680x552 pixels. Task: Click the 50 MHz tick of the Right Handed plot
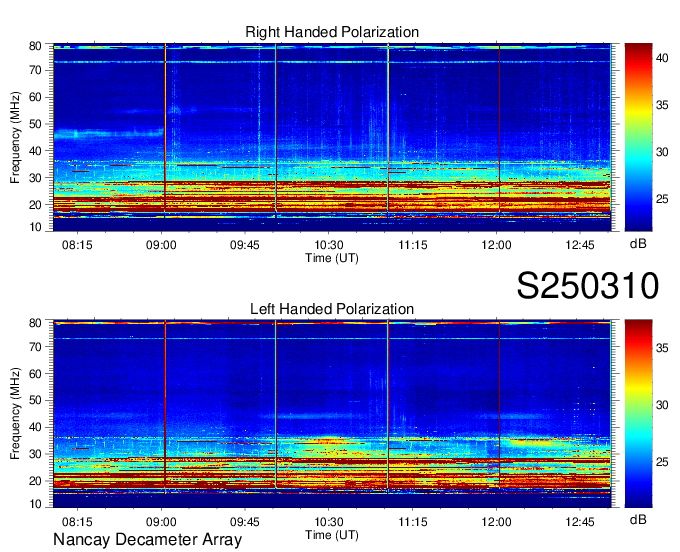pos(35,124)
